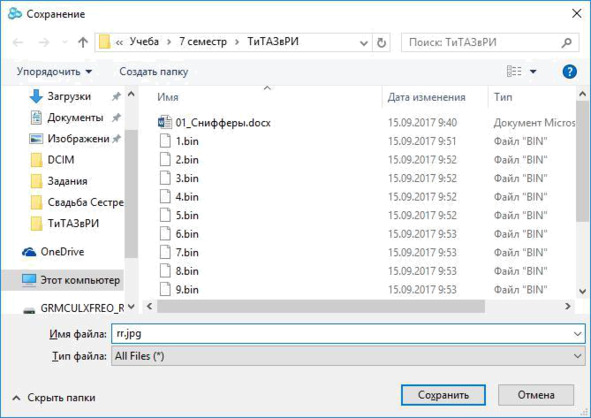Expand the Имя файла dropdown arrow
This screenshot has width=591, height=418.
pyautogui.click(x=577, y=334)
